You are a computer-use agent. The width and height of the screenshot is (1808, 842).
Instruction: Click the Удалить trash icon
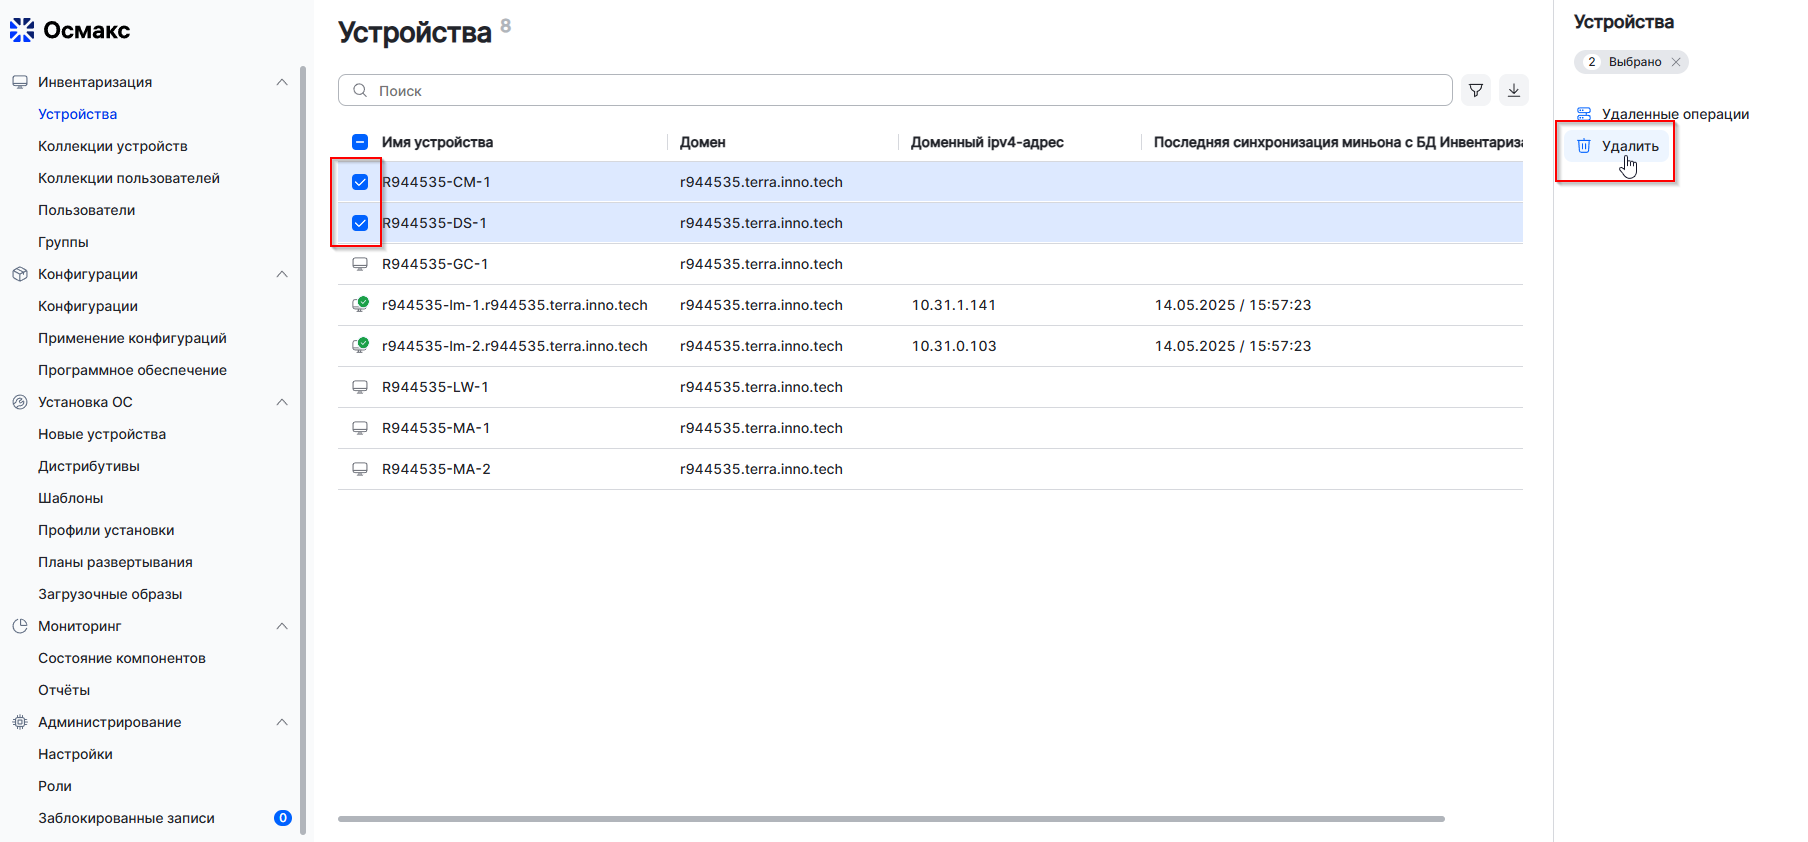(1584, 146)
